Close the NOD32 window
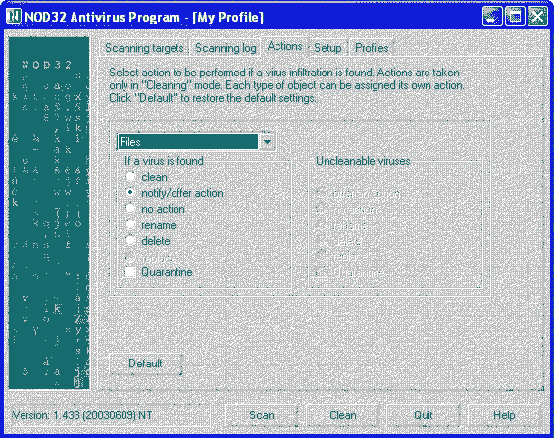This screenshot has width=555, height=438. click(538, 17)
